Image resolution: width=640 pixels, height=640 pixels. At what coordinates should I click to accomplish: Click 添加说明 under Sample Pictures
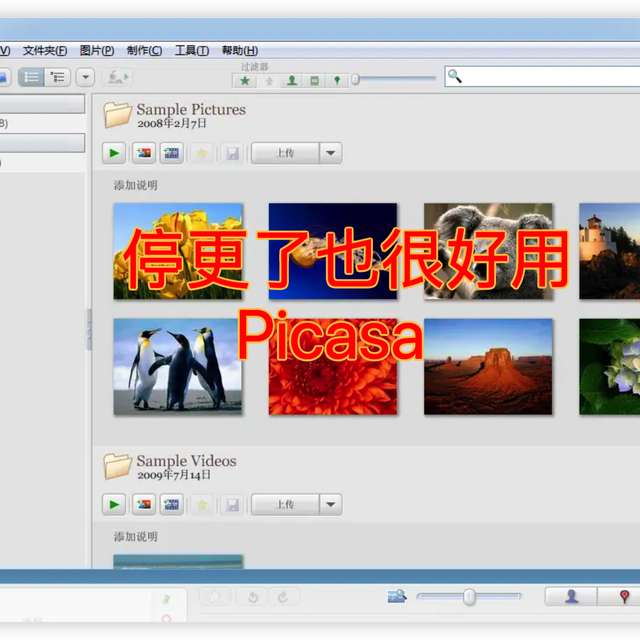pyautogui.click(x=136, y=185)
